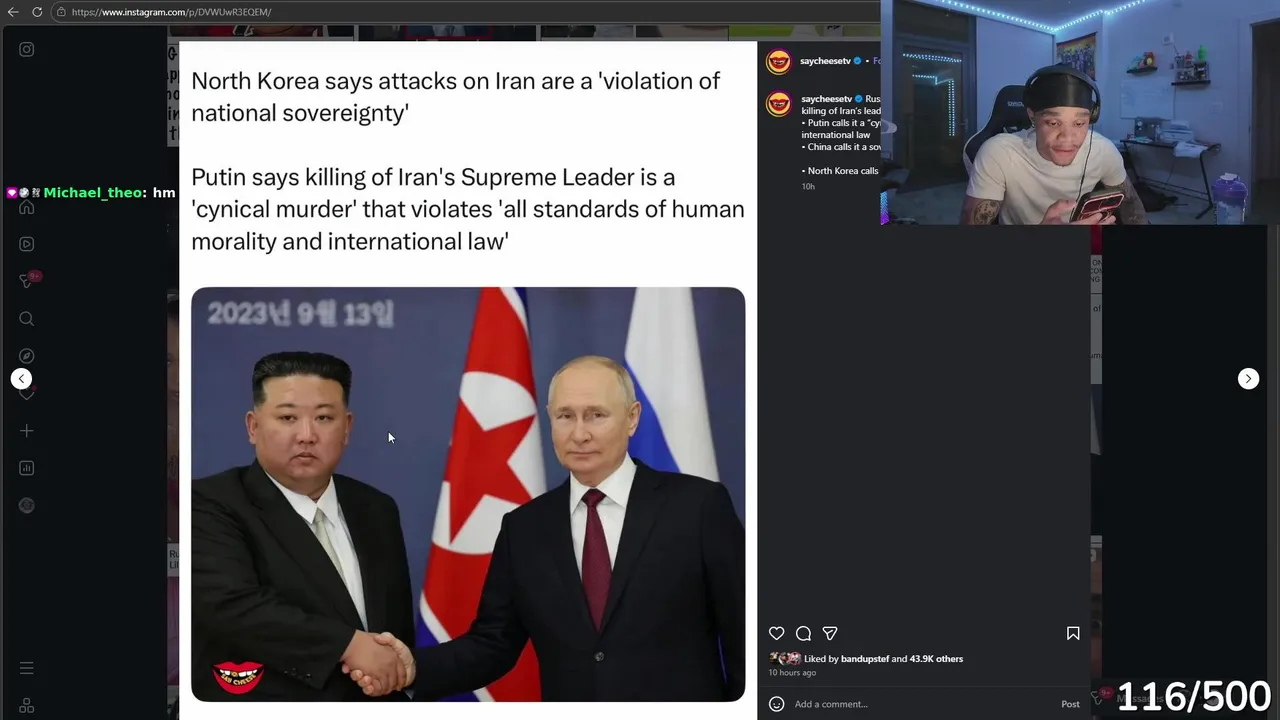Open the Reels icon in the left sidebar
The image size is (1280, 720).
click(x=27, y=244)
